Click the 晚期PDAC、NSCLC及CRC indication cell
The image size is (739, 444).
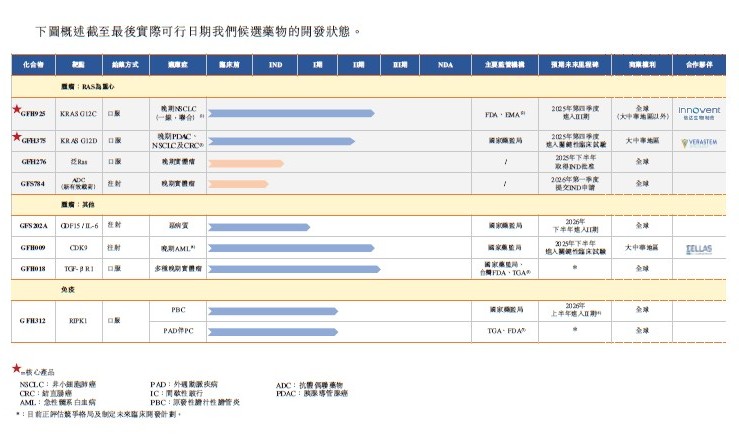[x=178, y=141]
